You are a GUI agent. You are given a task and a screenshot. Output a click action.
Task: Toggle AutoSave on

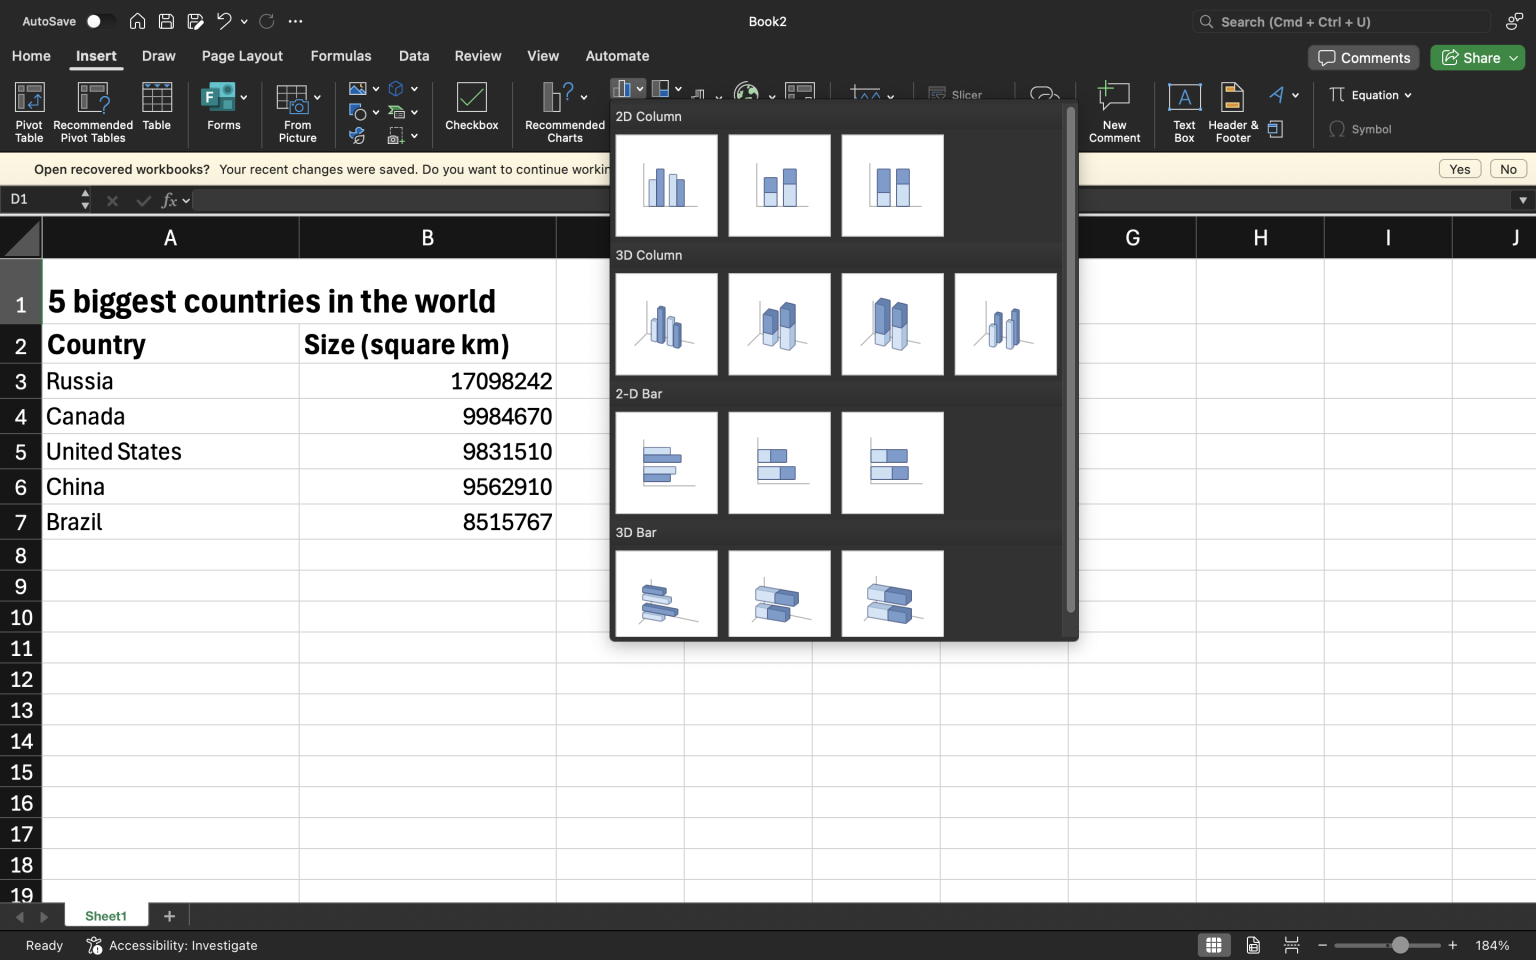pos(94,20)
